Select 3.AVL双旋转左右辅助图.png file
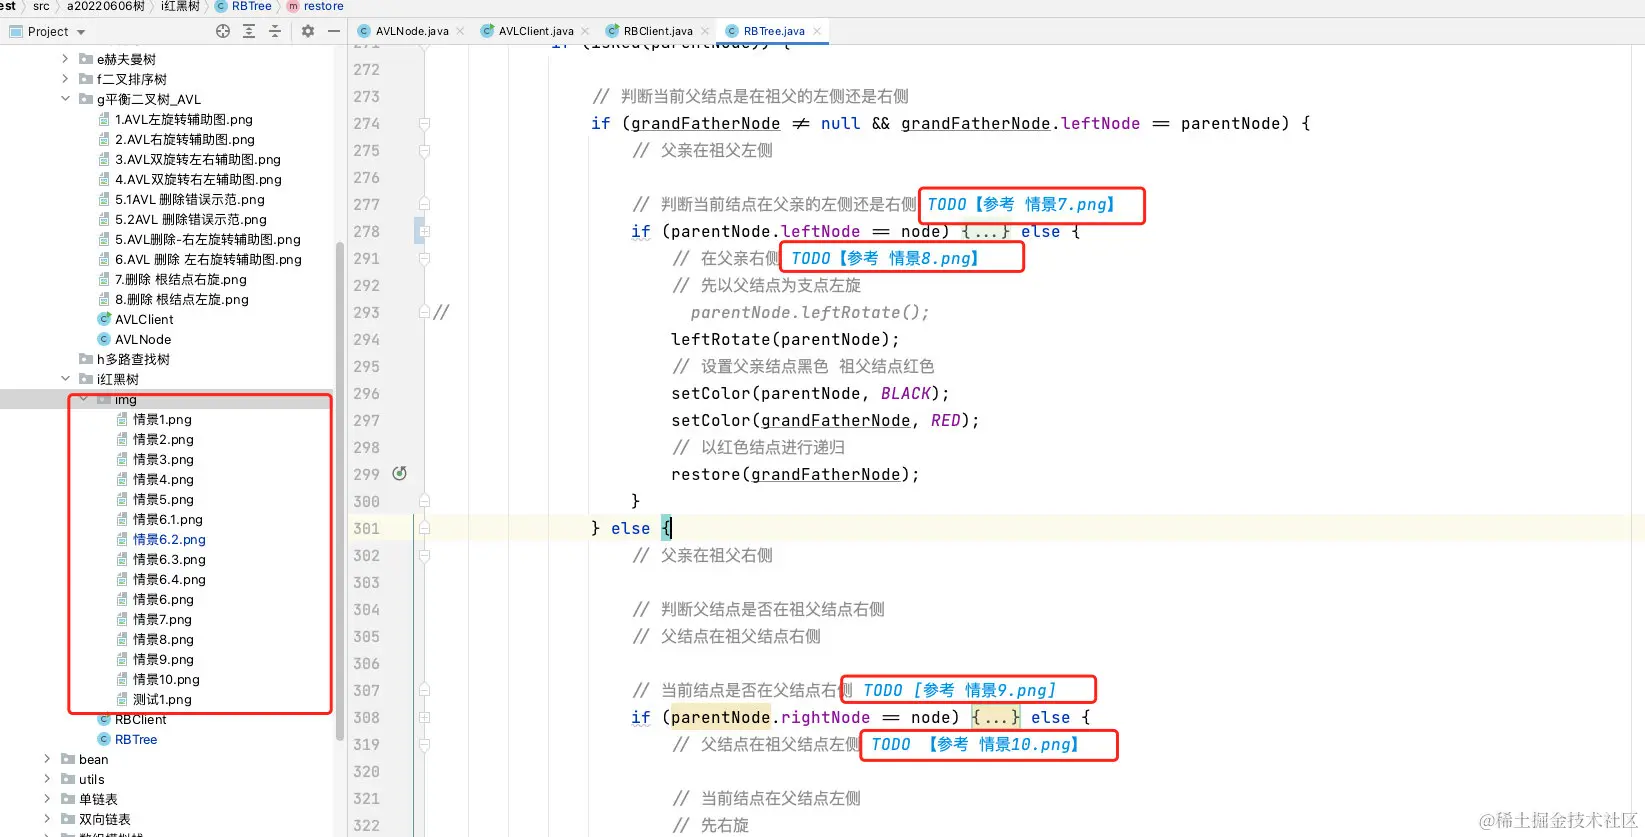1645x837 pixels. click(x=197, y=159)
